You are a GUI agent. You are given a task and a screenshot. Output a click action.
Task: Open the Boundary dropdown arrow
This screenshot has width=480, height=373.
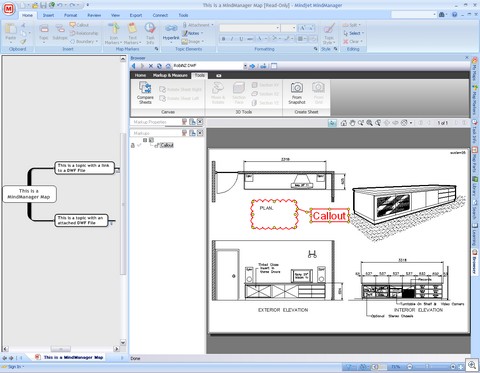(x=97, y=42)
